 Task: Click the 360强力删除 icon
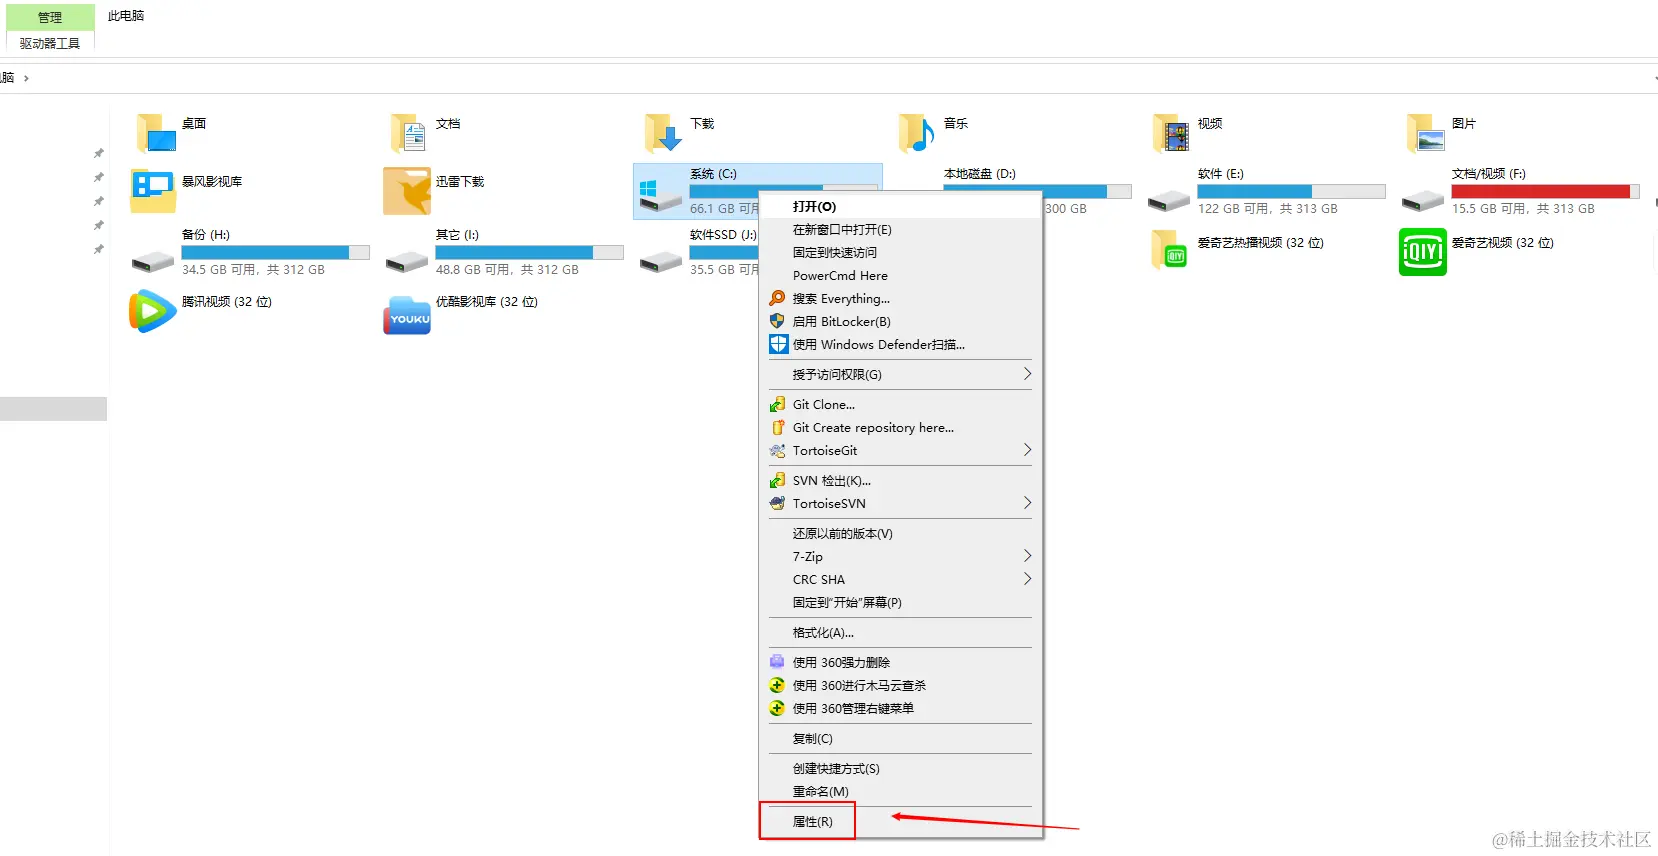tap(777, 662)
